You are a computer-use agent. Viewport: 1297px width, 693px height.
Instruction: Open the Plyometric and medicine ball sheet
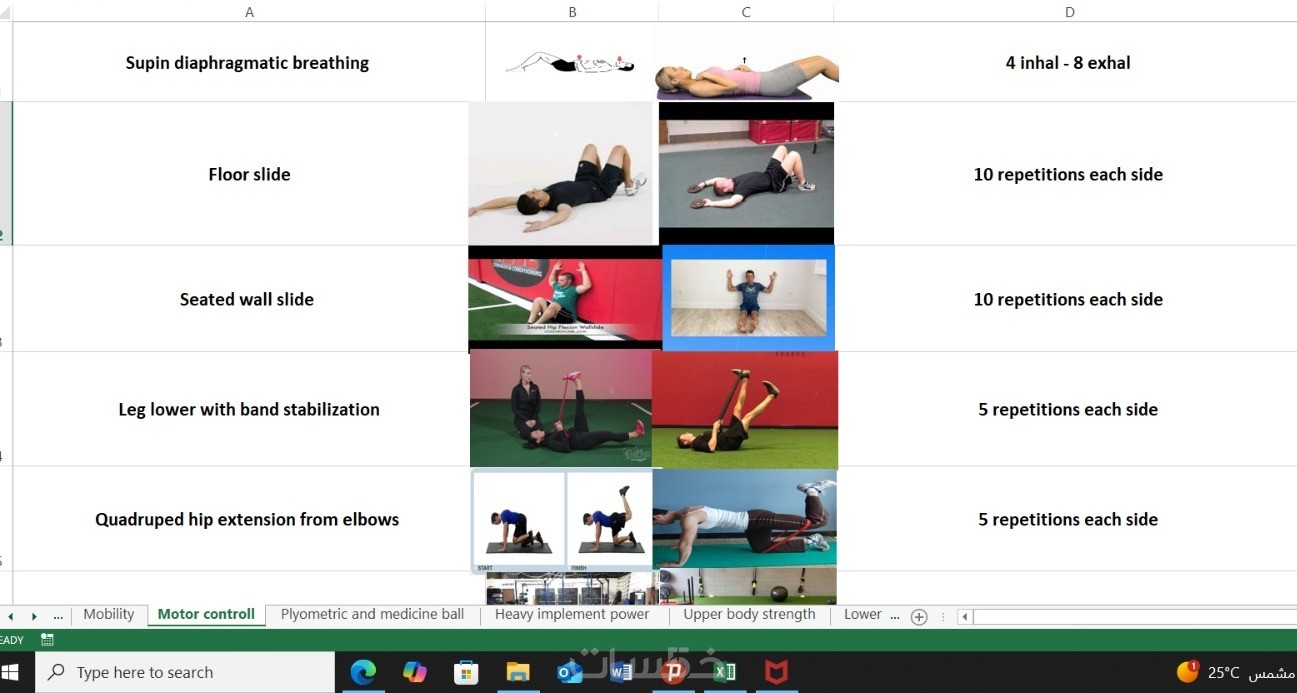pos(372,615)
